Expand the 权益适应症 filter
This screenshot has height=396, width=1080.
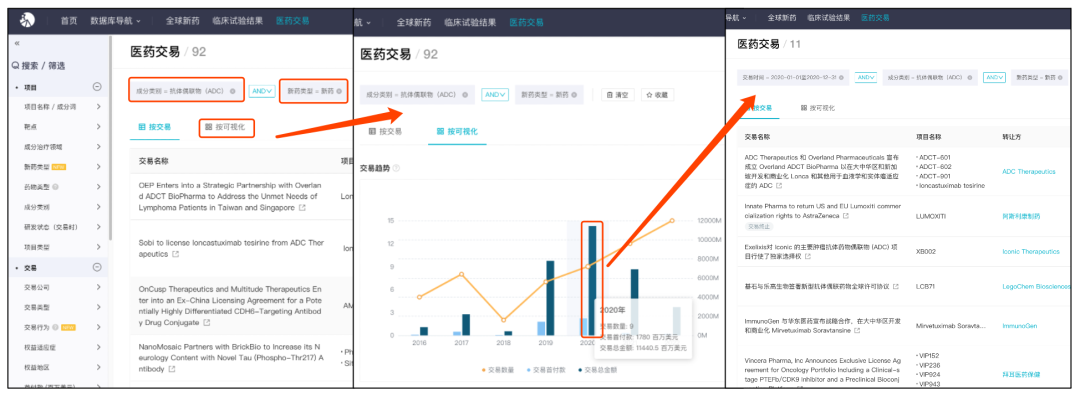pyautogui.click(x=98, y=347)
